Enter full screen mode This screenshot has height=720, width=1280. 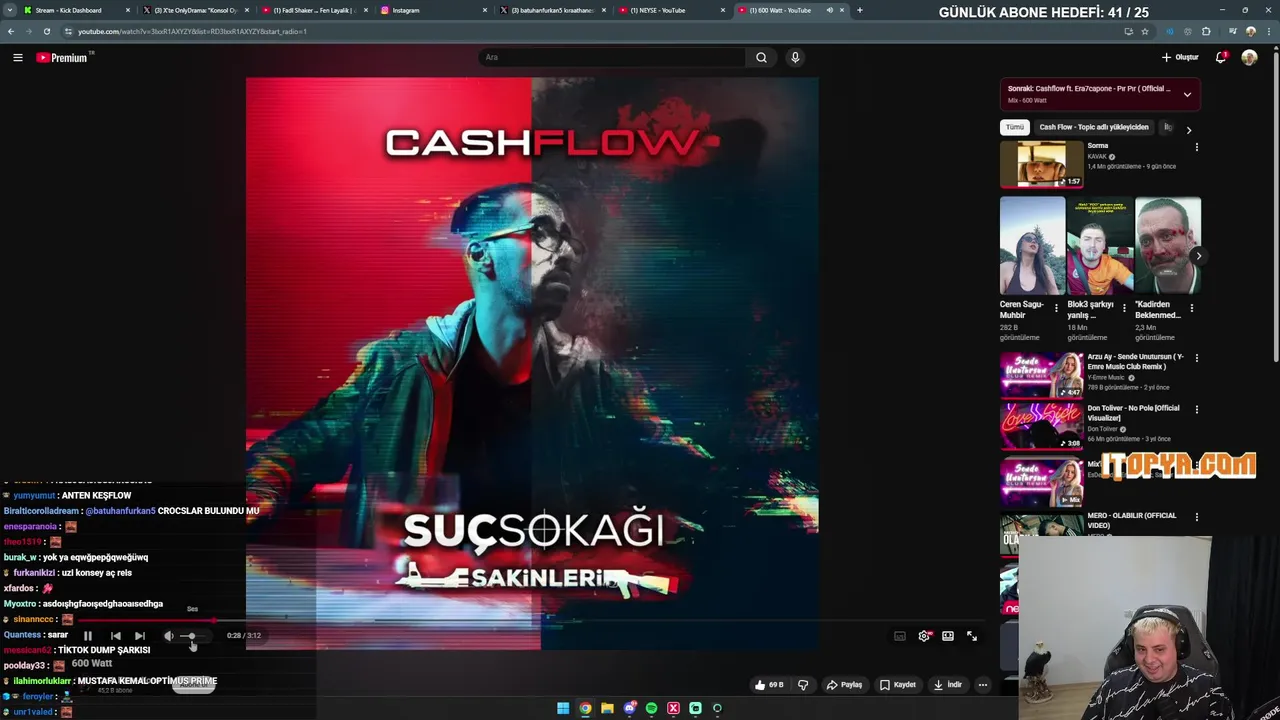coord(972,636)
